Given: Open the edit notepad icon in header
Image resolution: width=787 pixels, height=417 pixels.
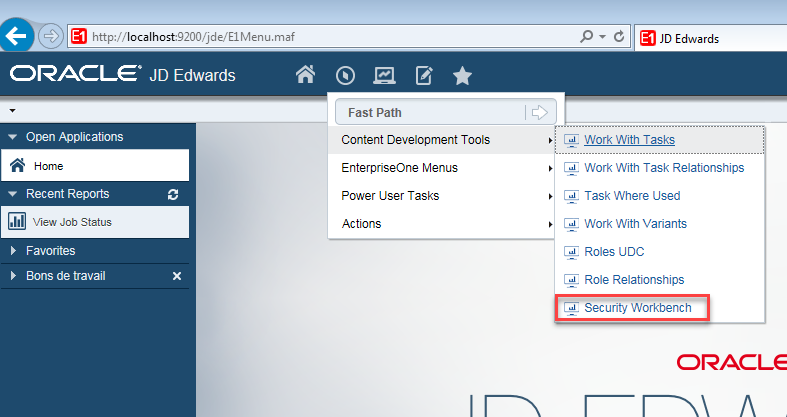Looking at the screenshot, I should tap(424, 76).
